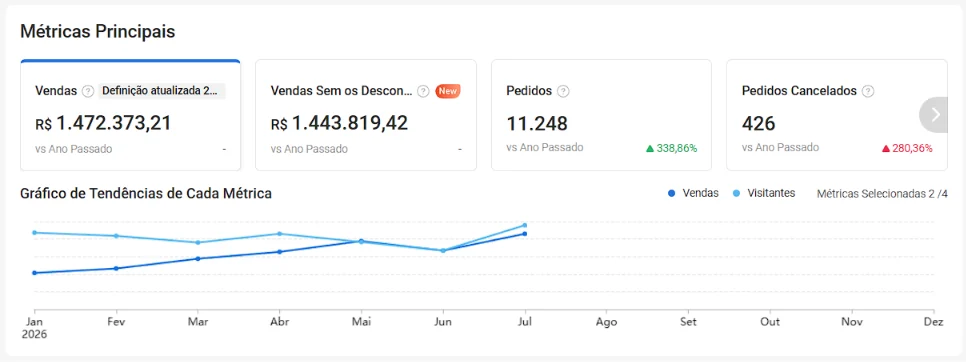Viewport: 966px width, 362px height.
Task: Click Gráfico de Tendências de Cada Métrica title
Action: (146, 193)
